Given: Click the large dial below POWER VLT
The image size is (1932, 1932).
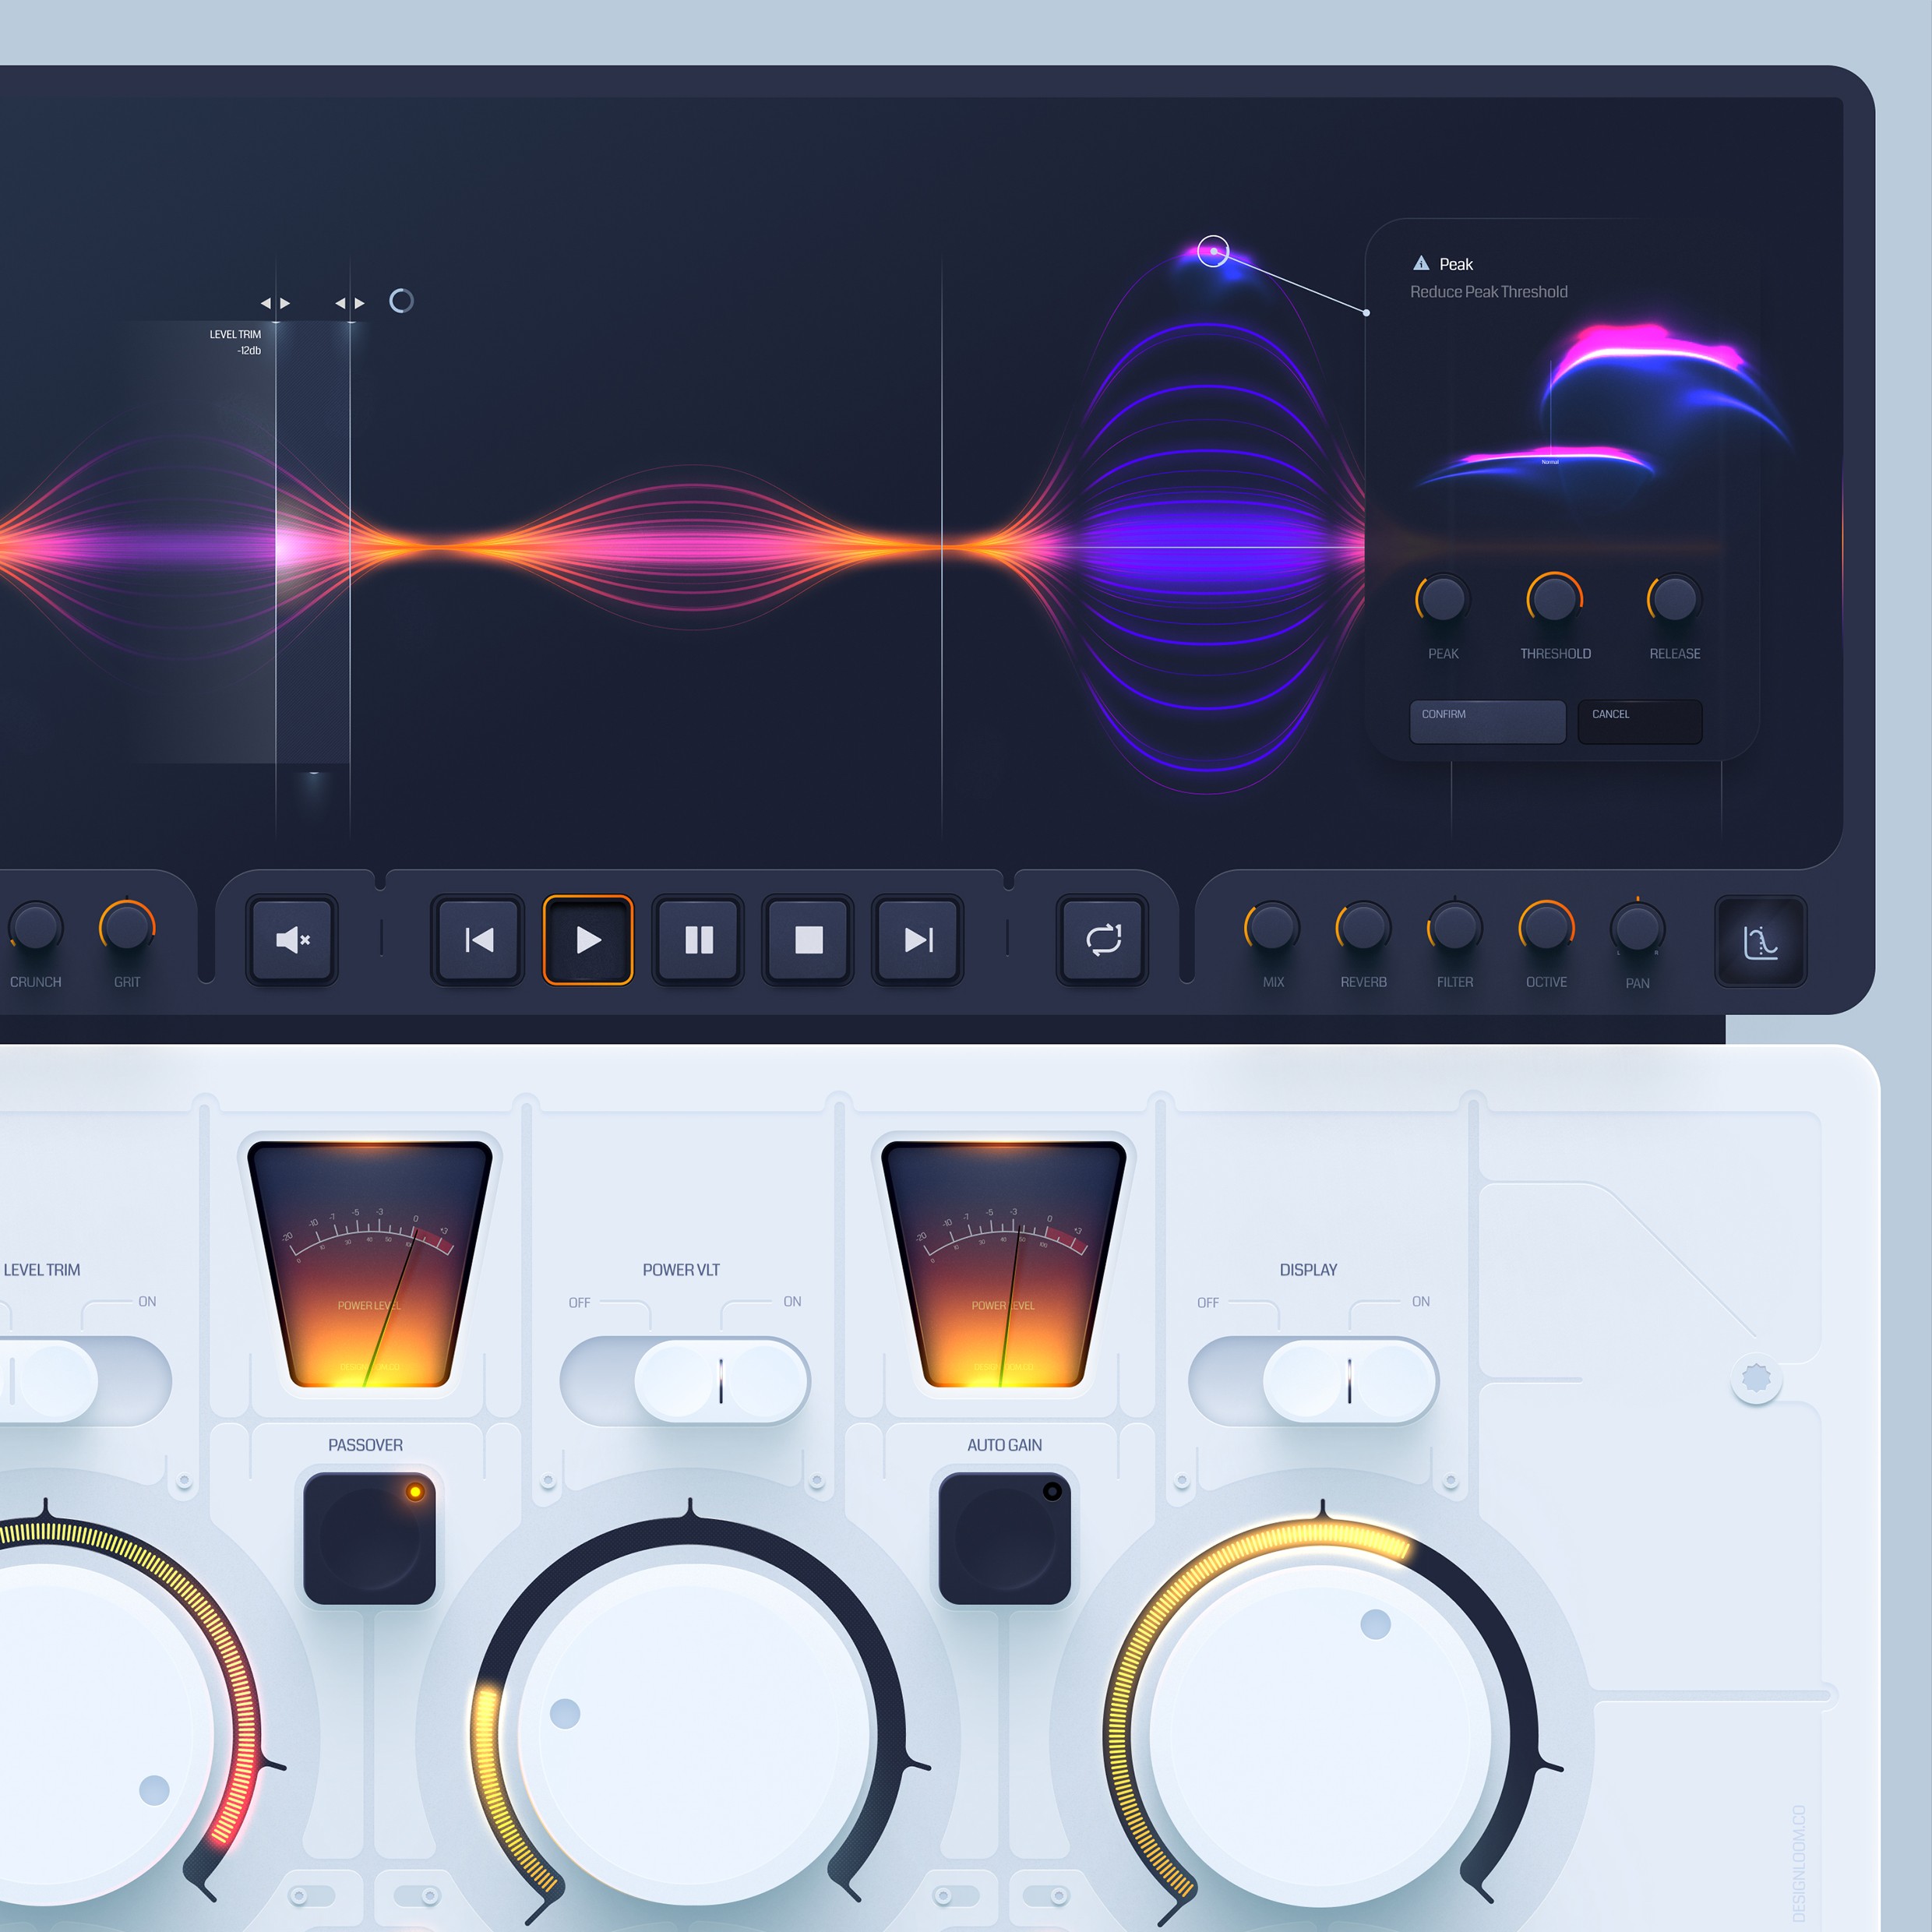Looking at the screenshot, I should pos(693,1735).
